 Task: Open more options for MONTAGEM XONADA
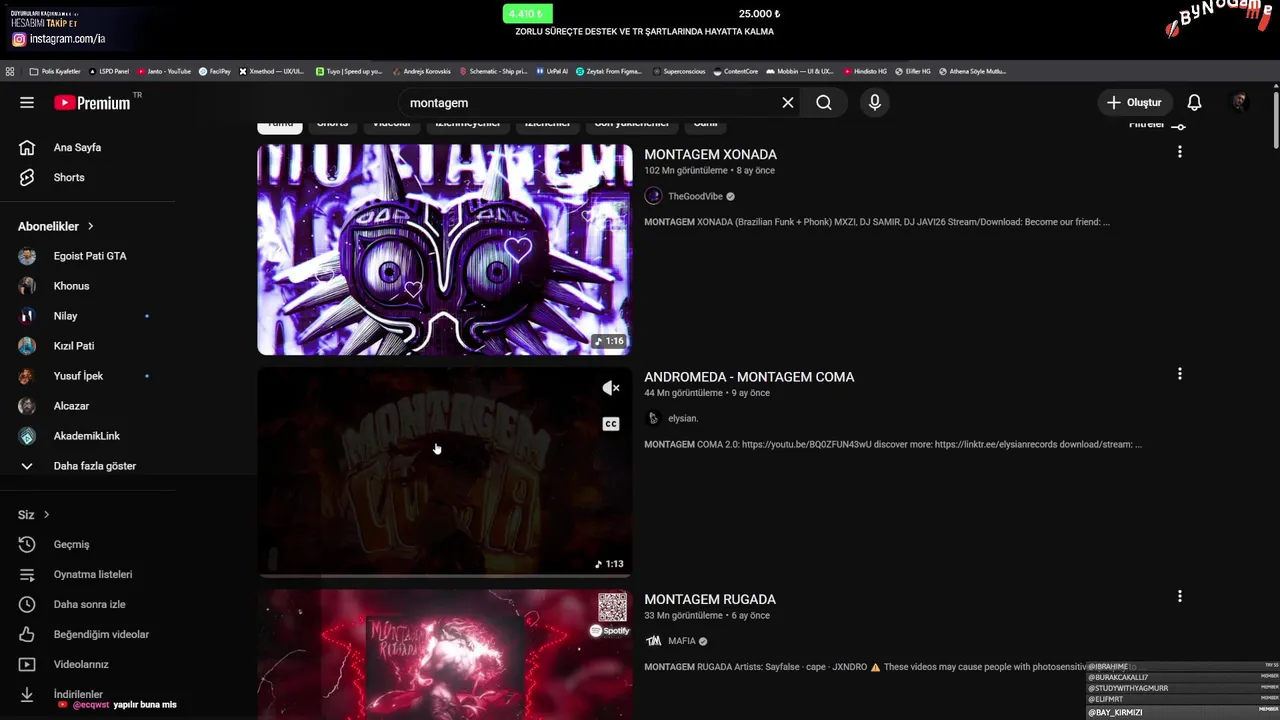coord(1180,152)
